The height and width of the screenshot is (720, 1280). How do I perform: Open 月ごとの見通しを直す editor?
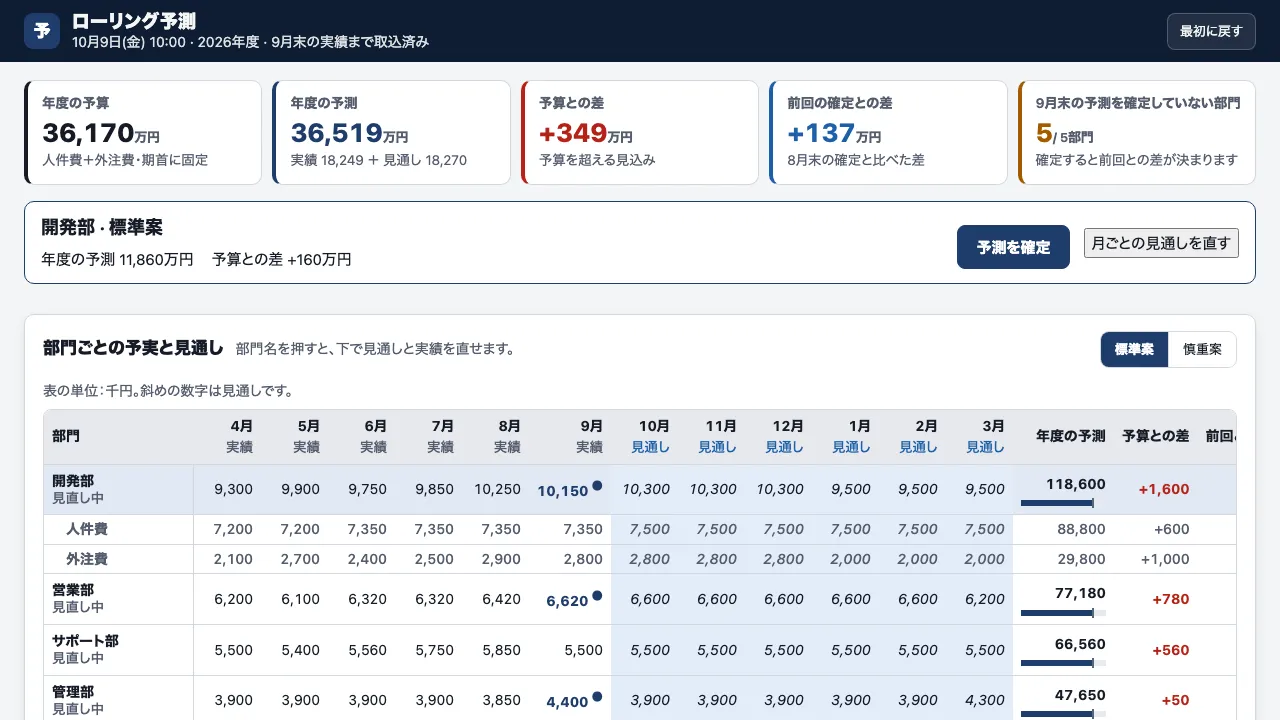pyautogui.click(x=1161, y=243)
